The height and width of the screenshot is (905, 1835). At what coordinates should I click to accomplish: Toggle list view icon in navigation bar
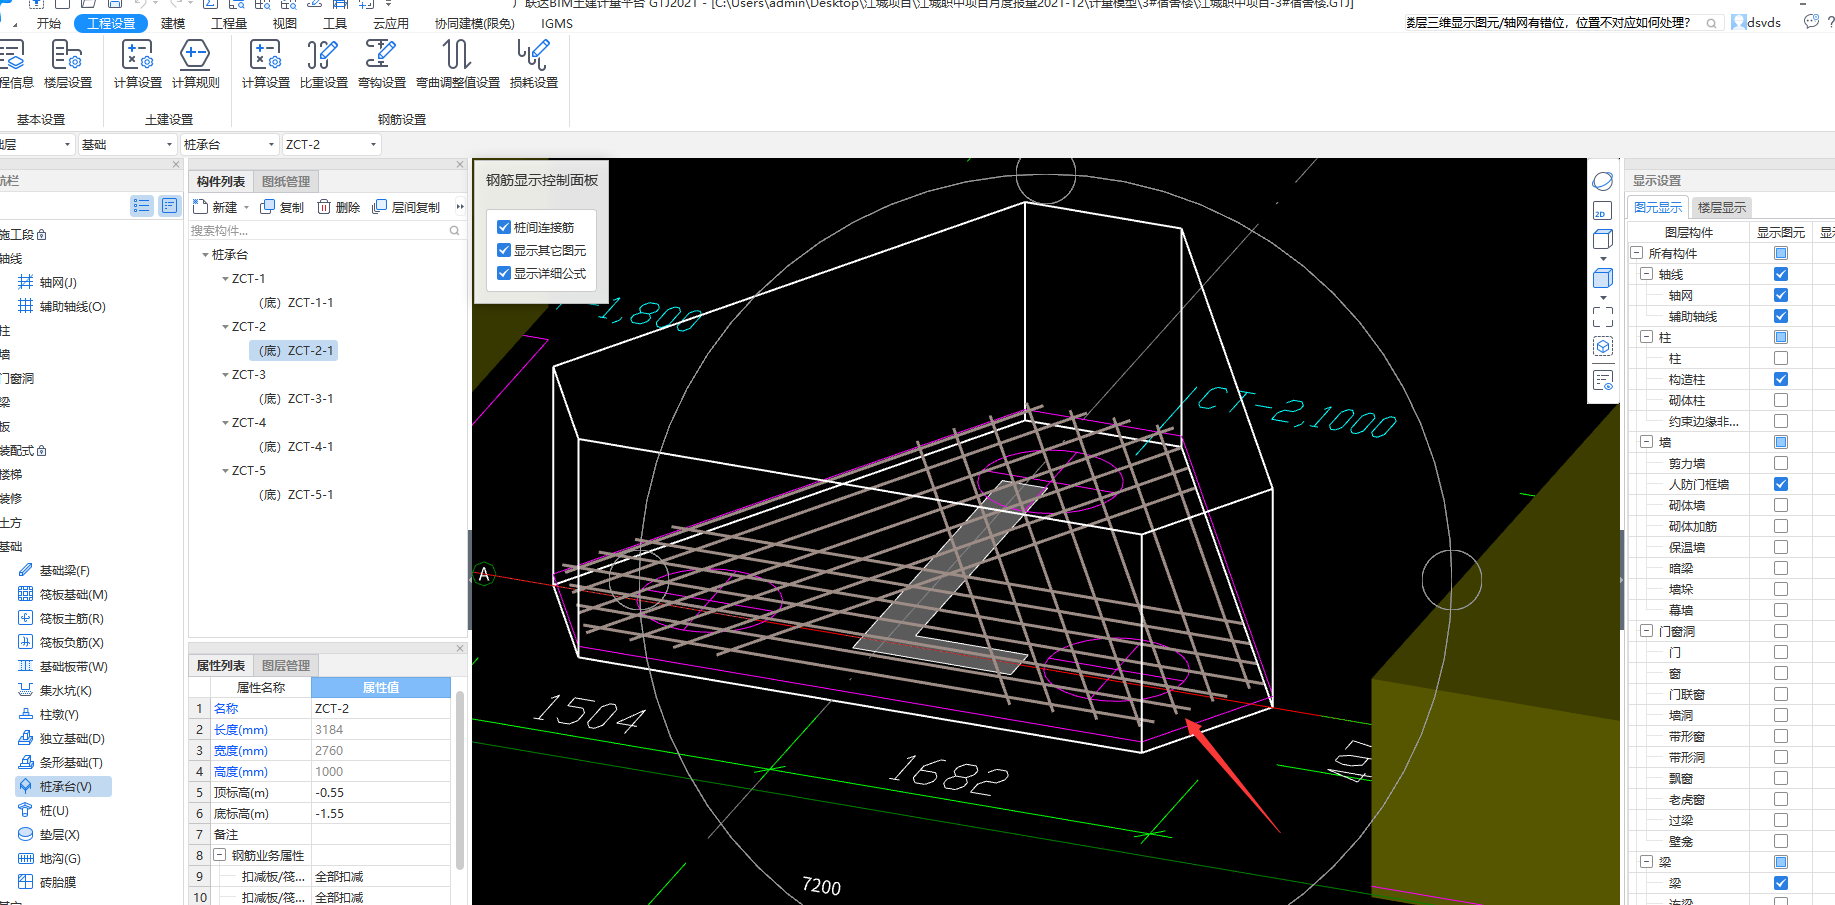click(x=141, y=206)
